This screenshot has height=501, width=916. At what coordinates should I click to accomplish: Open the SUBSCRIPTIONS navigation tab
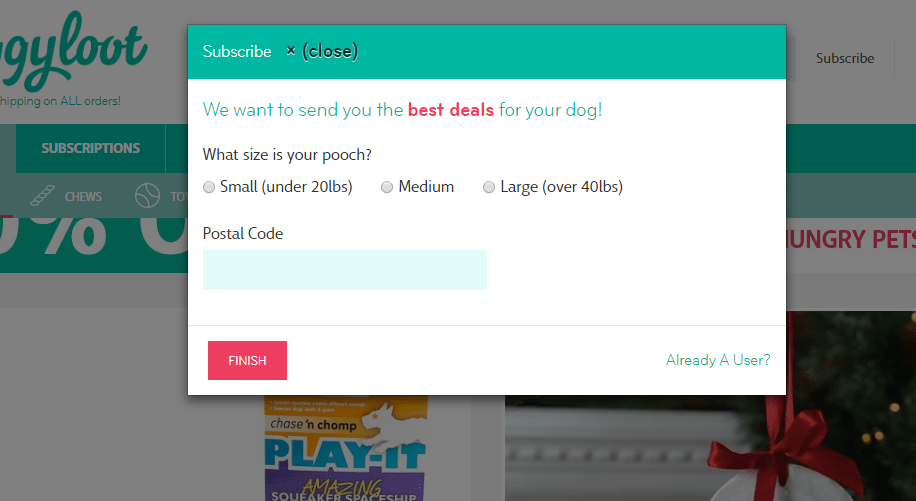(x=91, y=148)
